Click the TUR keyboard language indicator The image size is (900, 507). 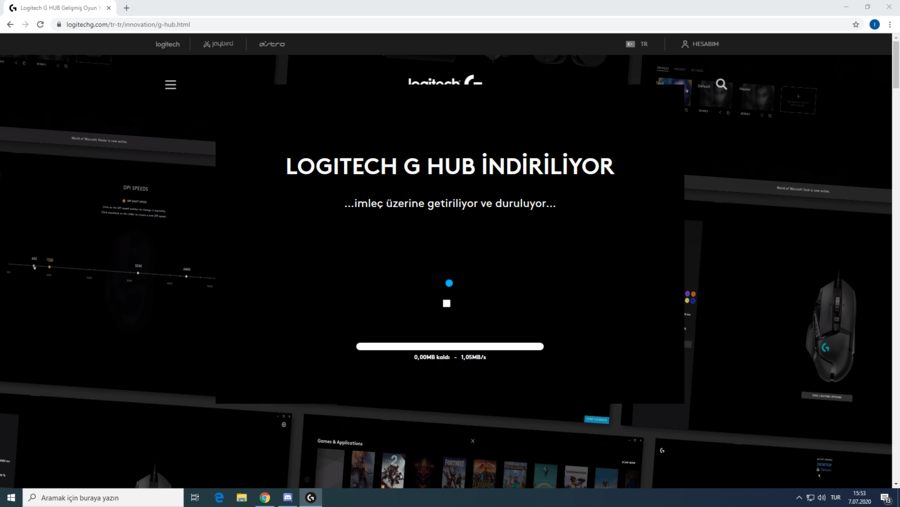[836, 498]
